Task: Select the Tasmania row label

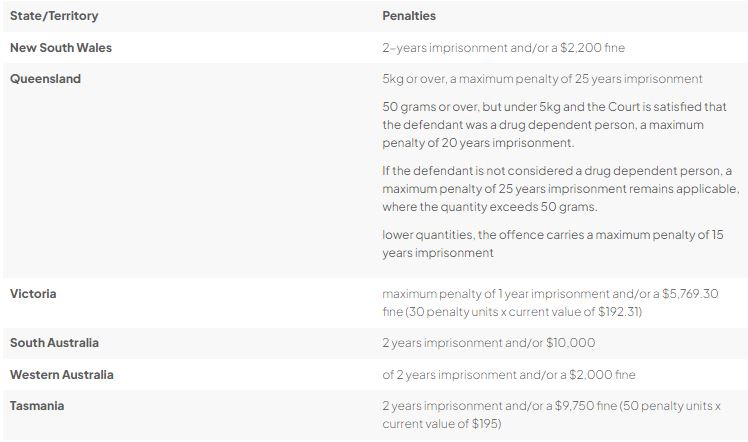Action: coord(38,406)
